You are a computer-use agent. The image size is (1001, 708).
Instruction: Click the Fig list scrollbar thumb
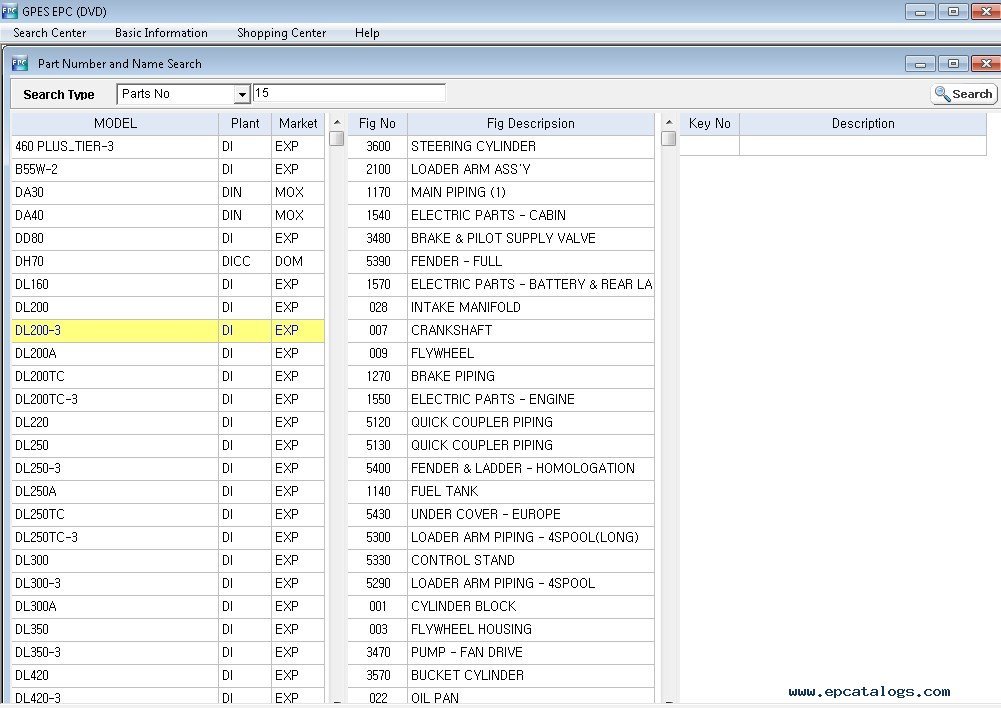[x=668, y=139]
